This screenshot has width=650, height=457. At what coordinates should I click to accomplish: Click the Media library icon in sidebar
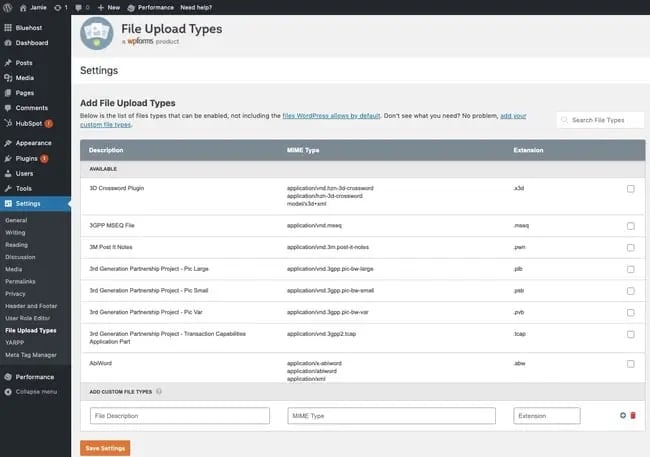coord(8,78)
